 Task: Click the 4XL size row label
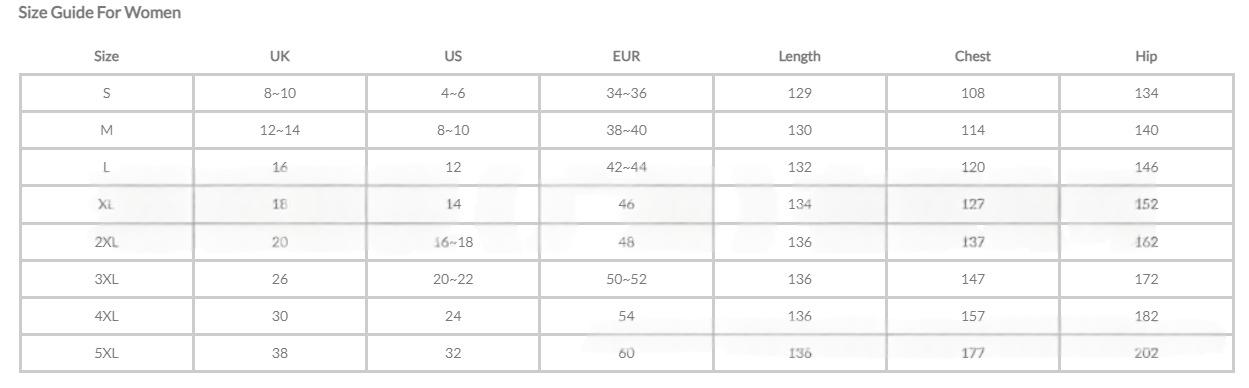106,315
